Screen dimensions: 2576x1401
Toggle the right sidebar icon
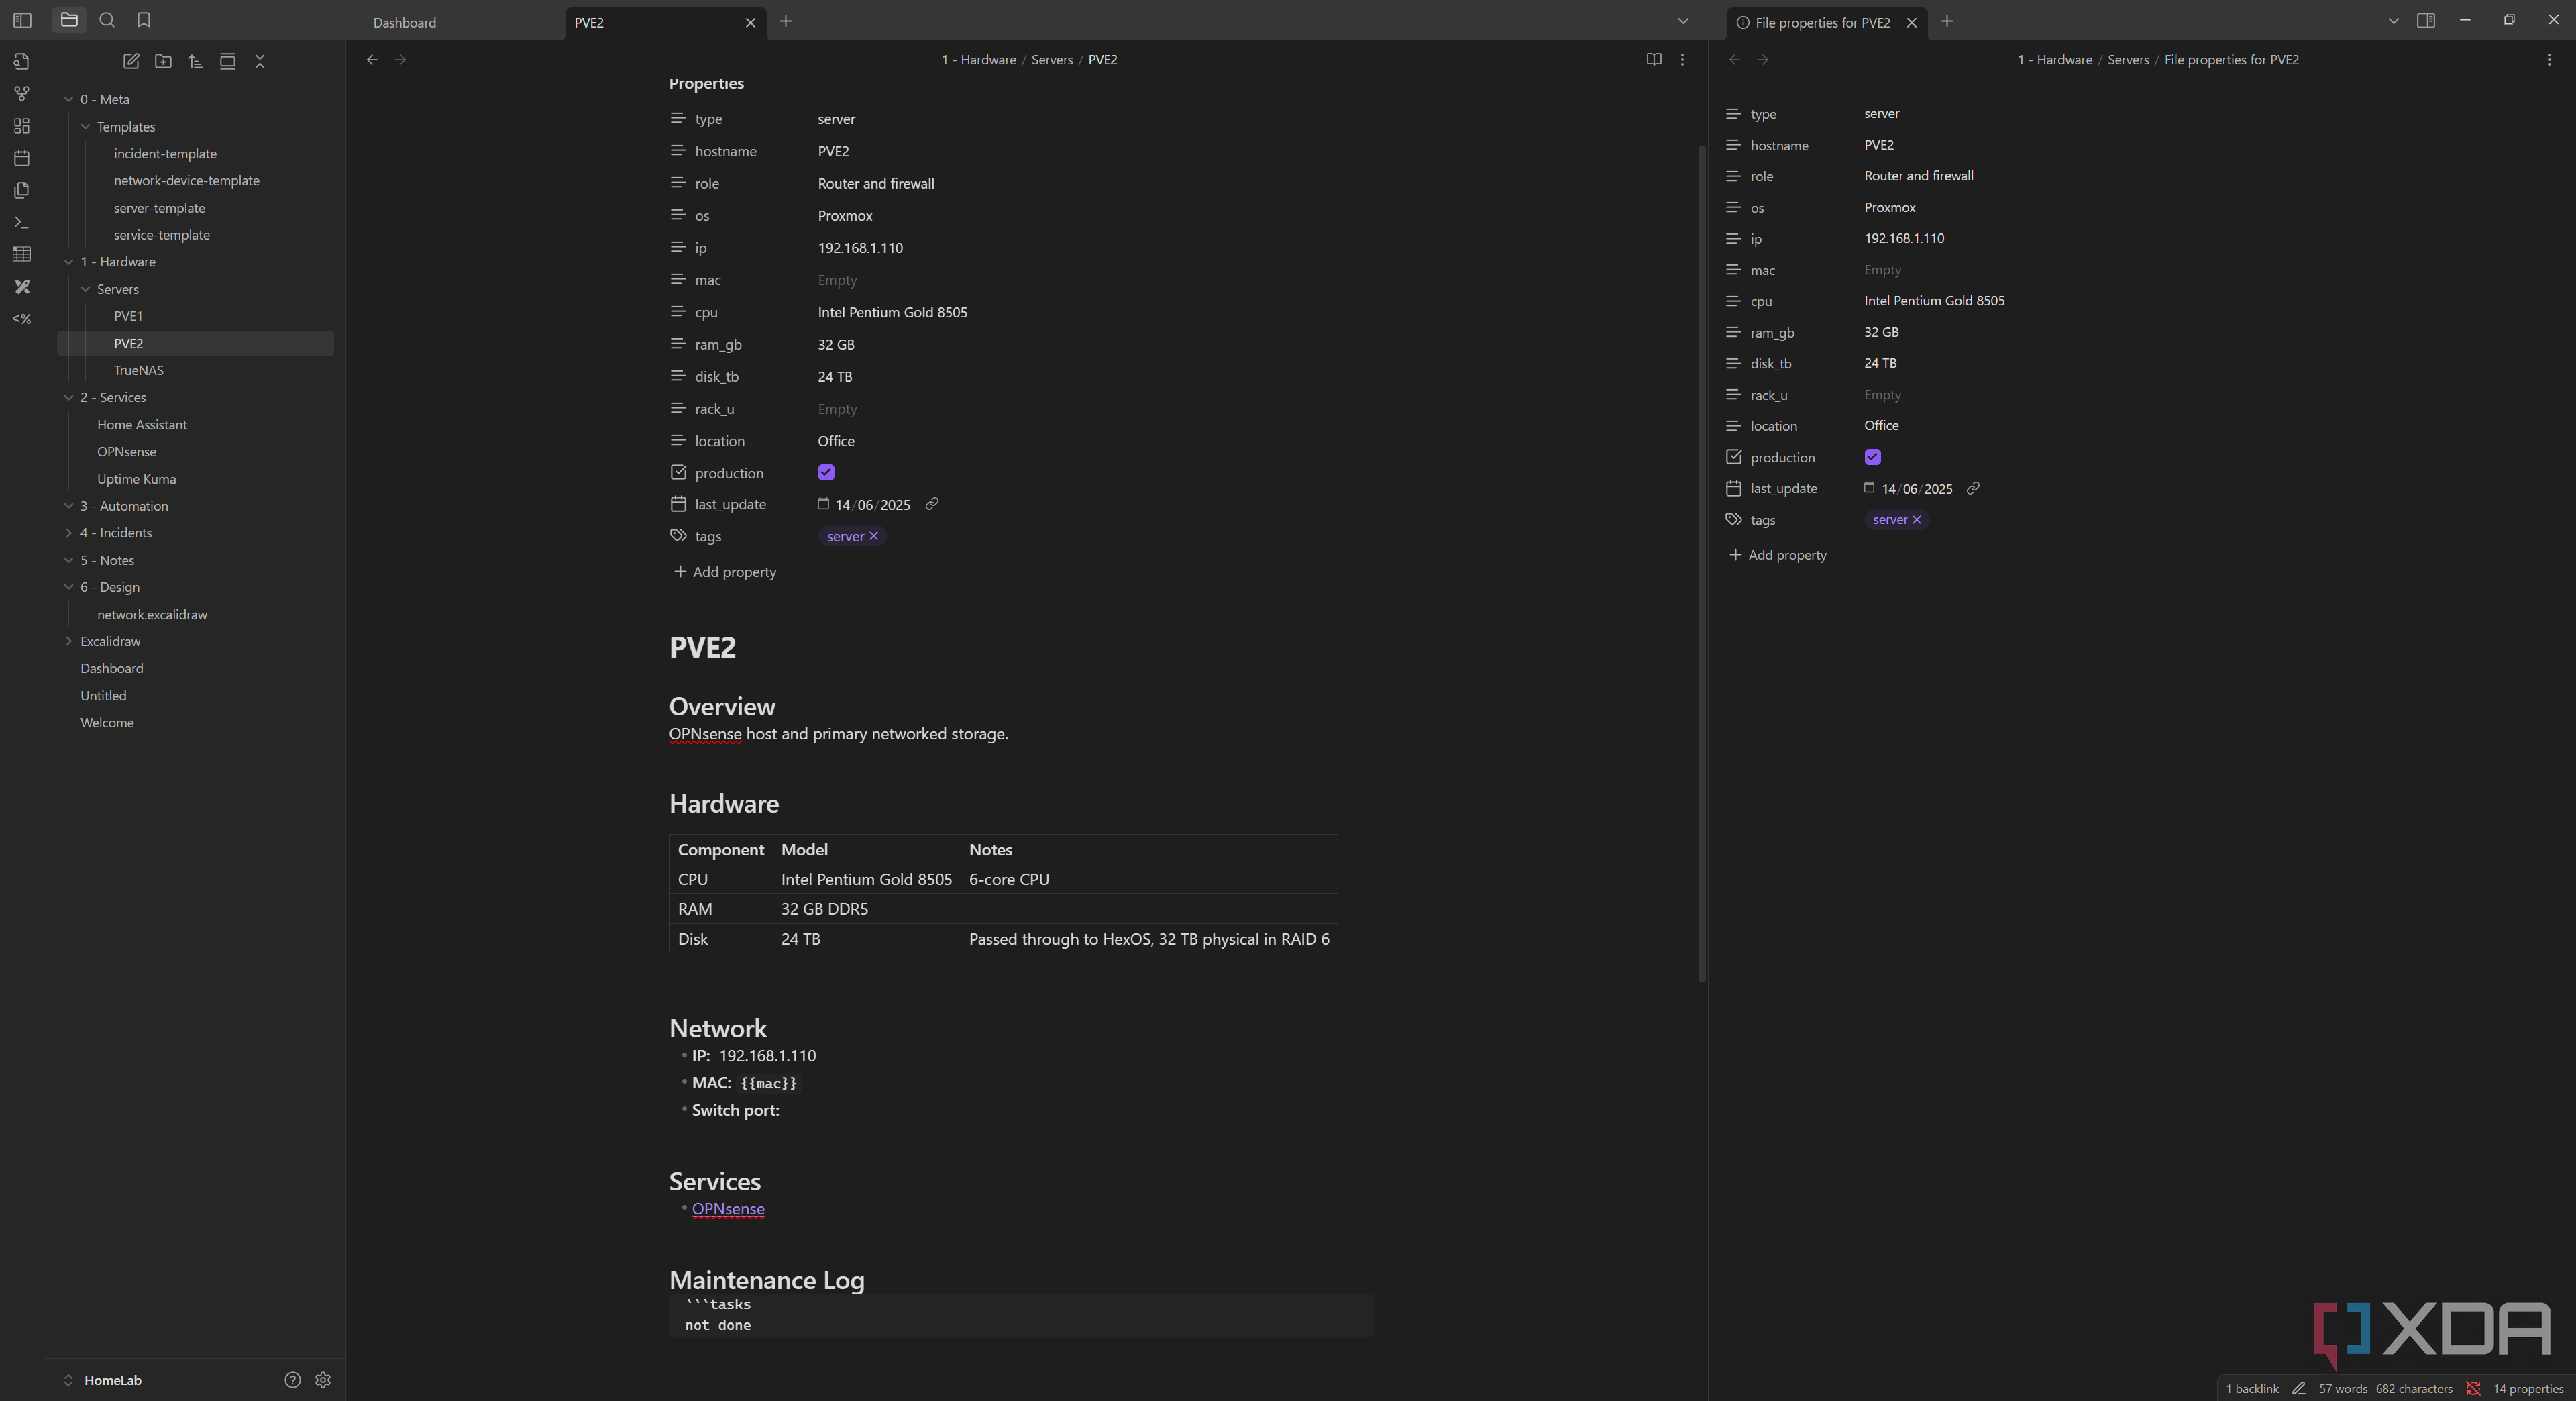point(2426,20)
